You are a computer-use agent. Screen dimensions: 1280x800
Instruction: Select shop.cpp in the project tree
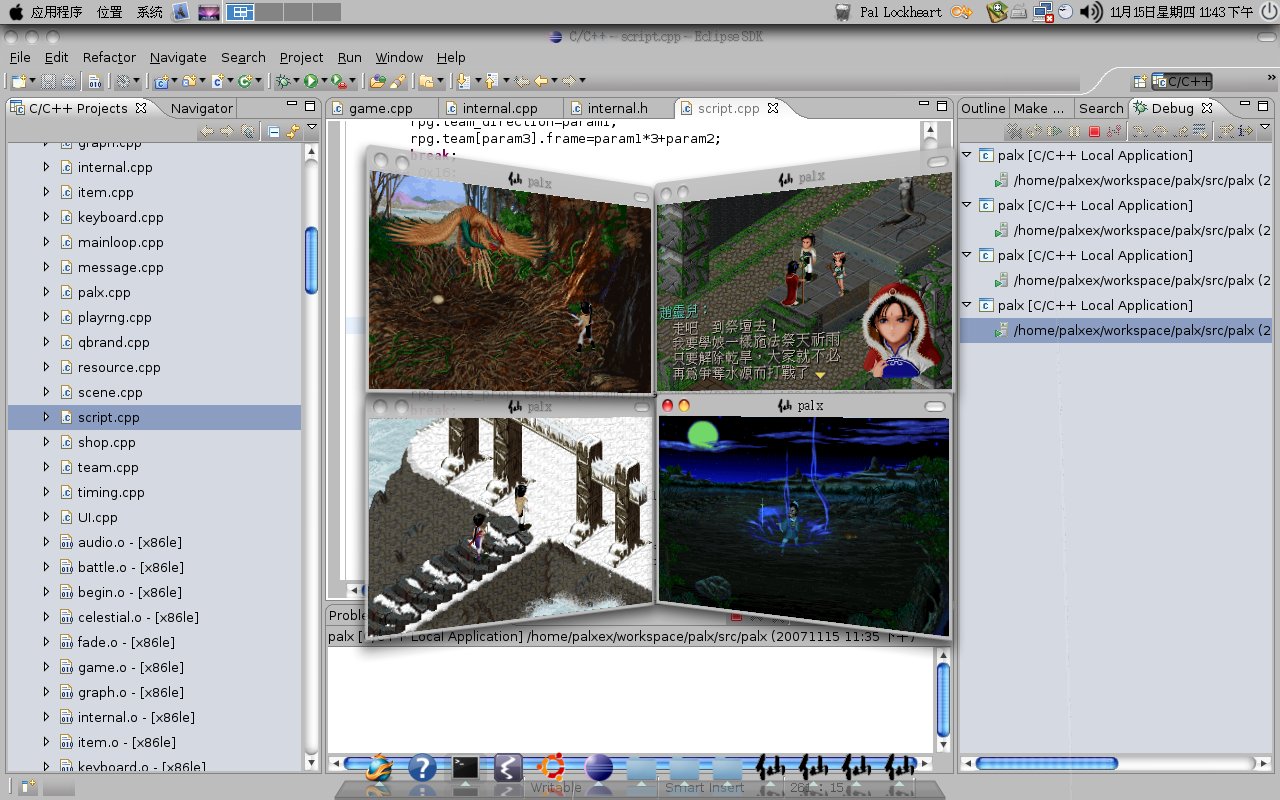[106, 442]
